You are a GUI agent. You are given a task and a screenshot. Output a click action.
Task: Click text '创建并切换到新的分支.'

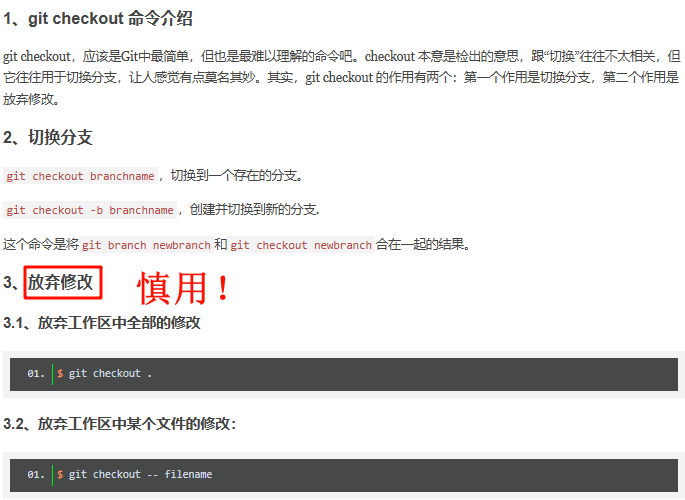pyautogui.click(x=254, y=210)
